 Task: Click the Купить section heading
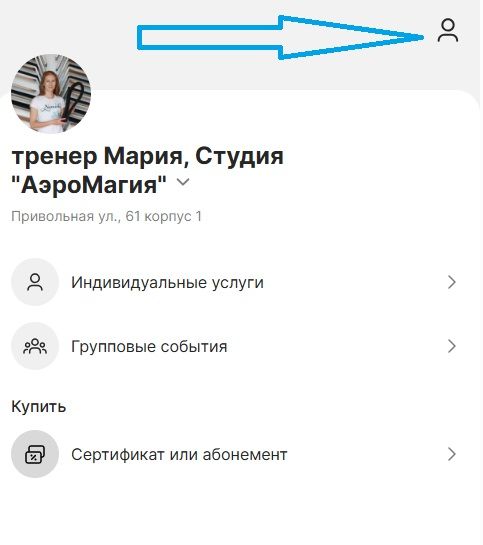[x=39, y=406]
